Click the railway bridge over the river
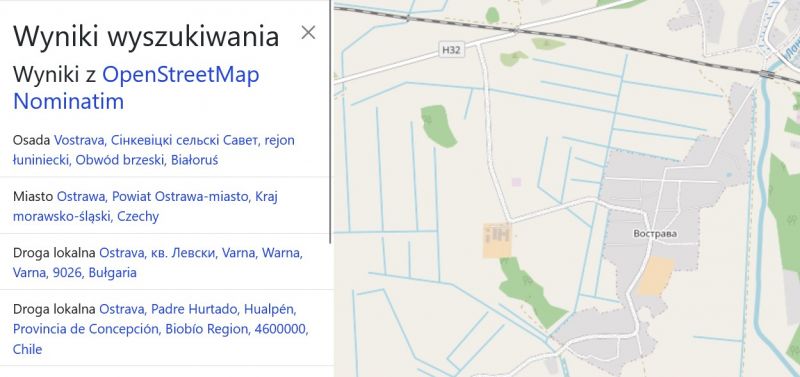The width and height of the screenshot is (800, 377). [x=766, y=74]
